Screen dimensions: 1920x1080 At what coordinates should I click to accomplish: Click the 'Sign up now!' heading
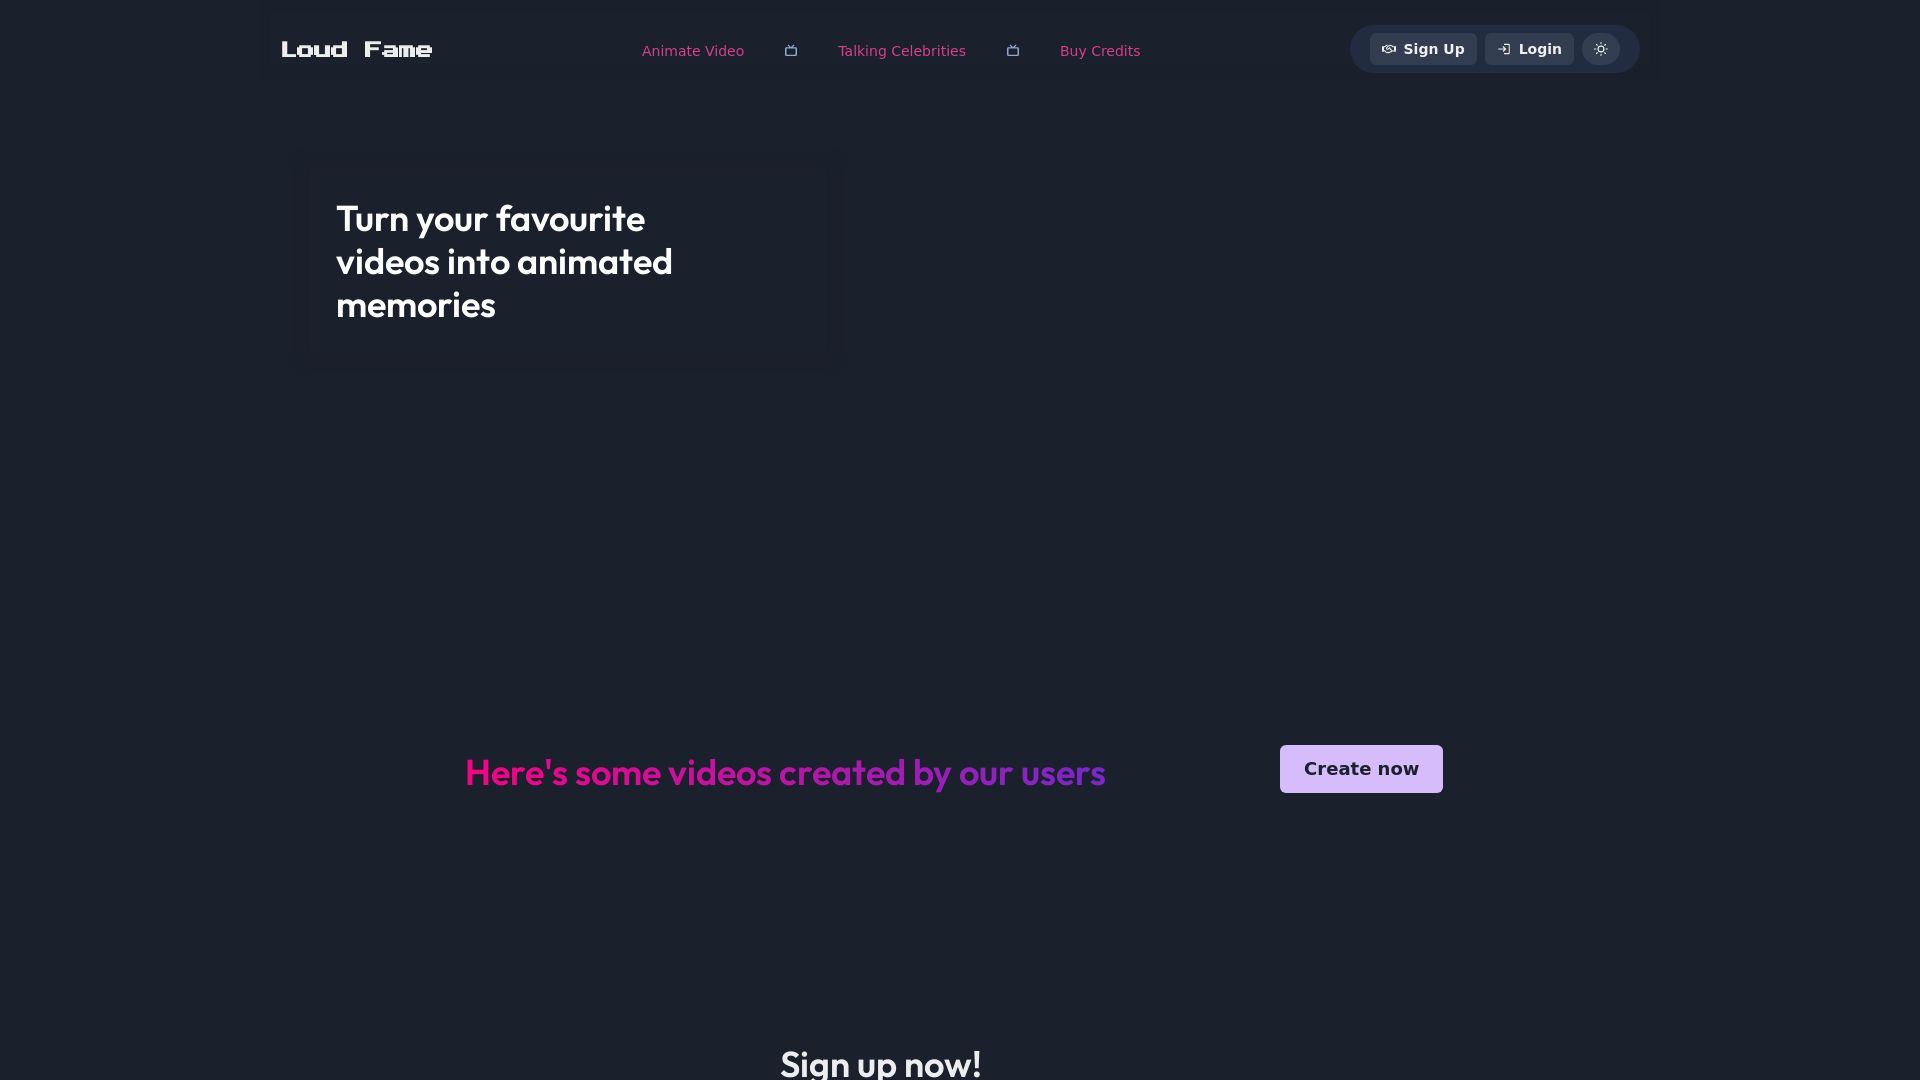click(x=881, y=1064)
